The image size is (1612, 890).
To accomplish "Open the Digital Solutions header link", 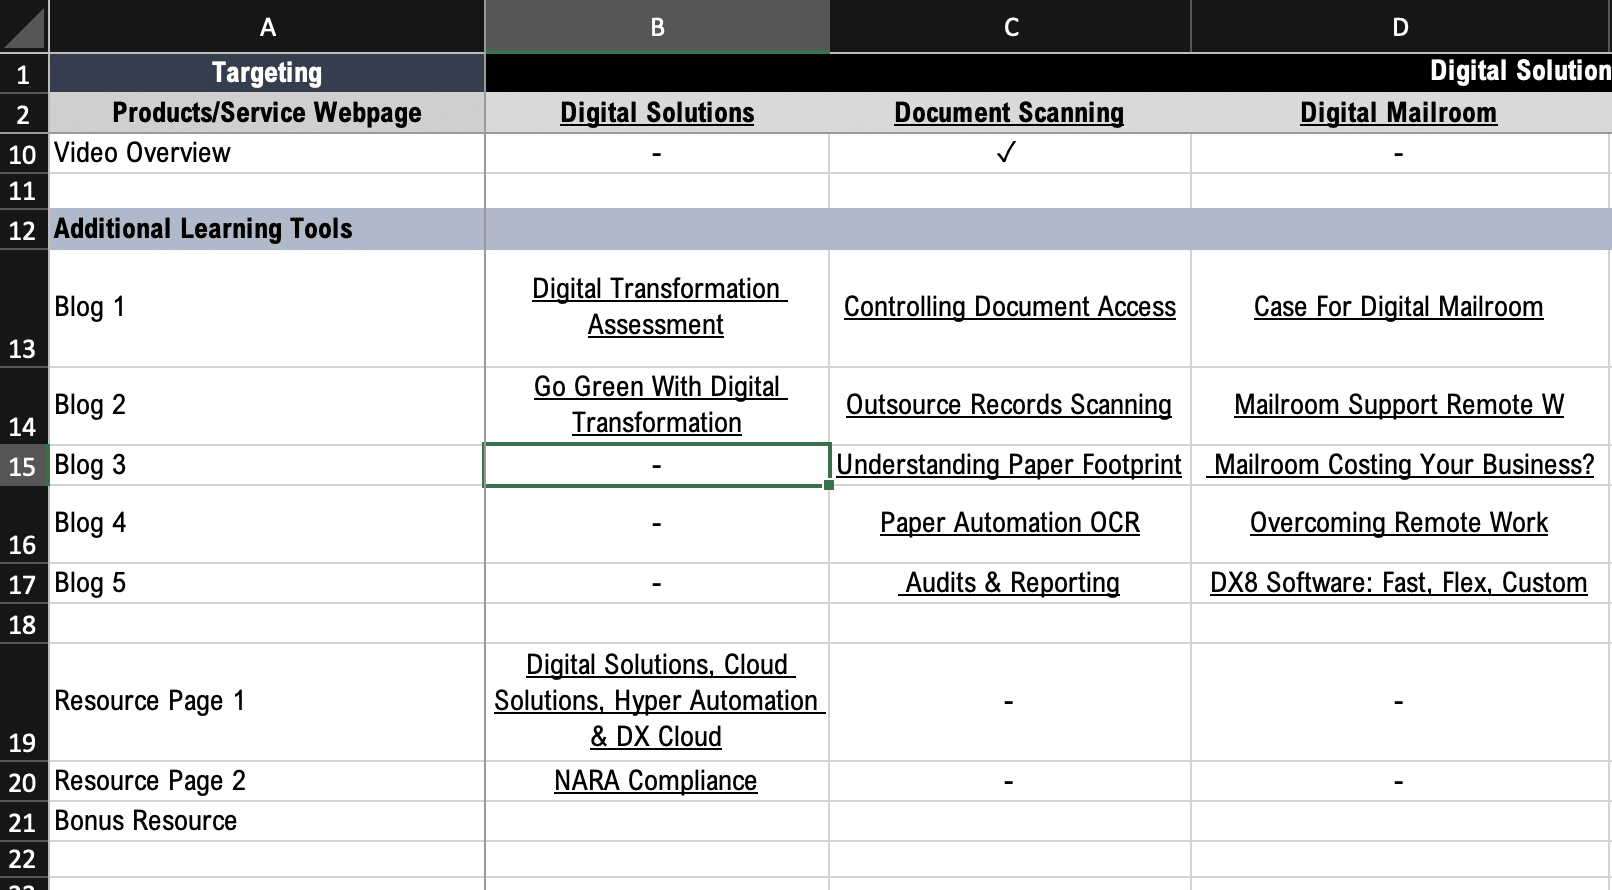I will point(657,113).
